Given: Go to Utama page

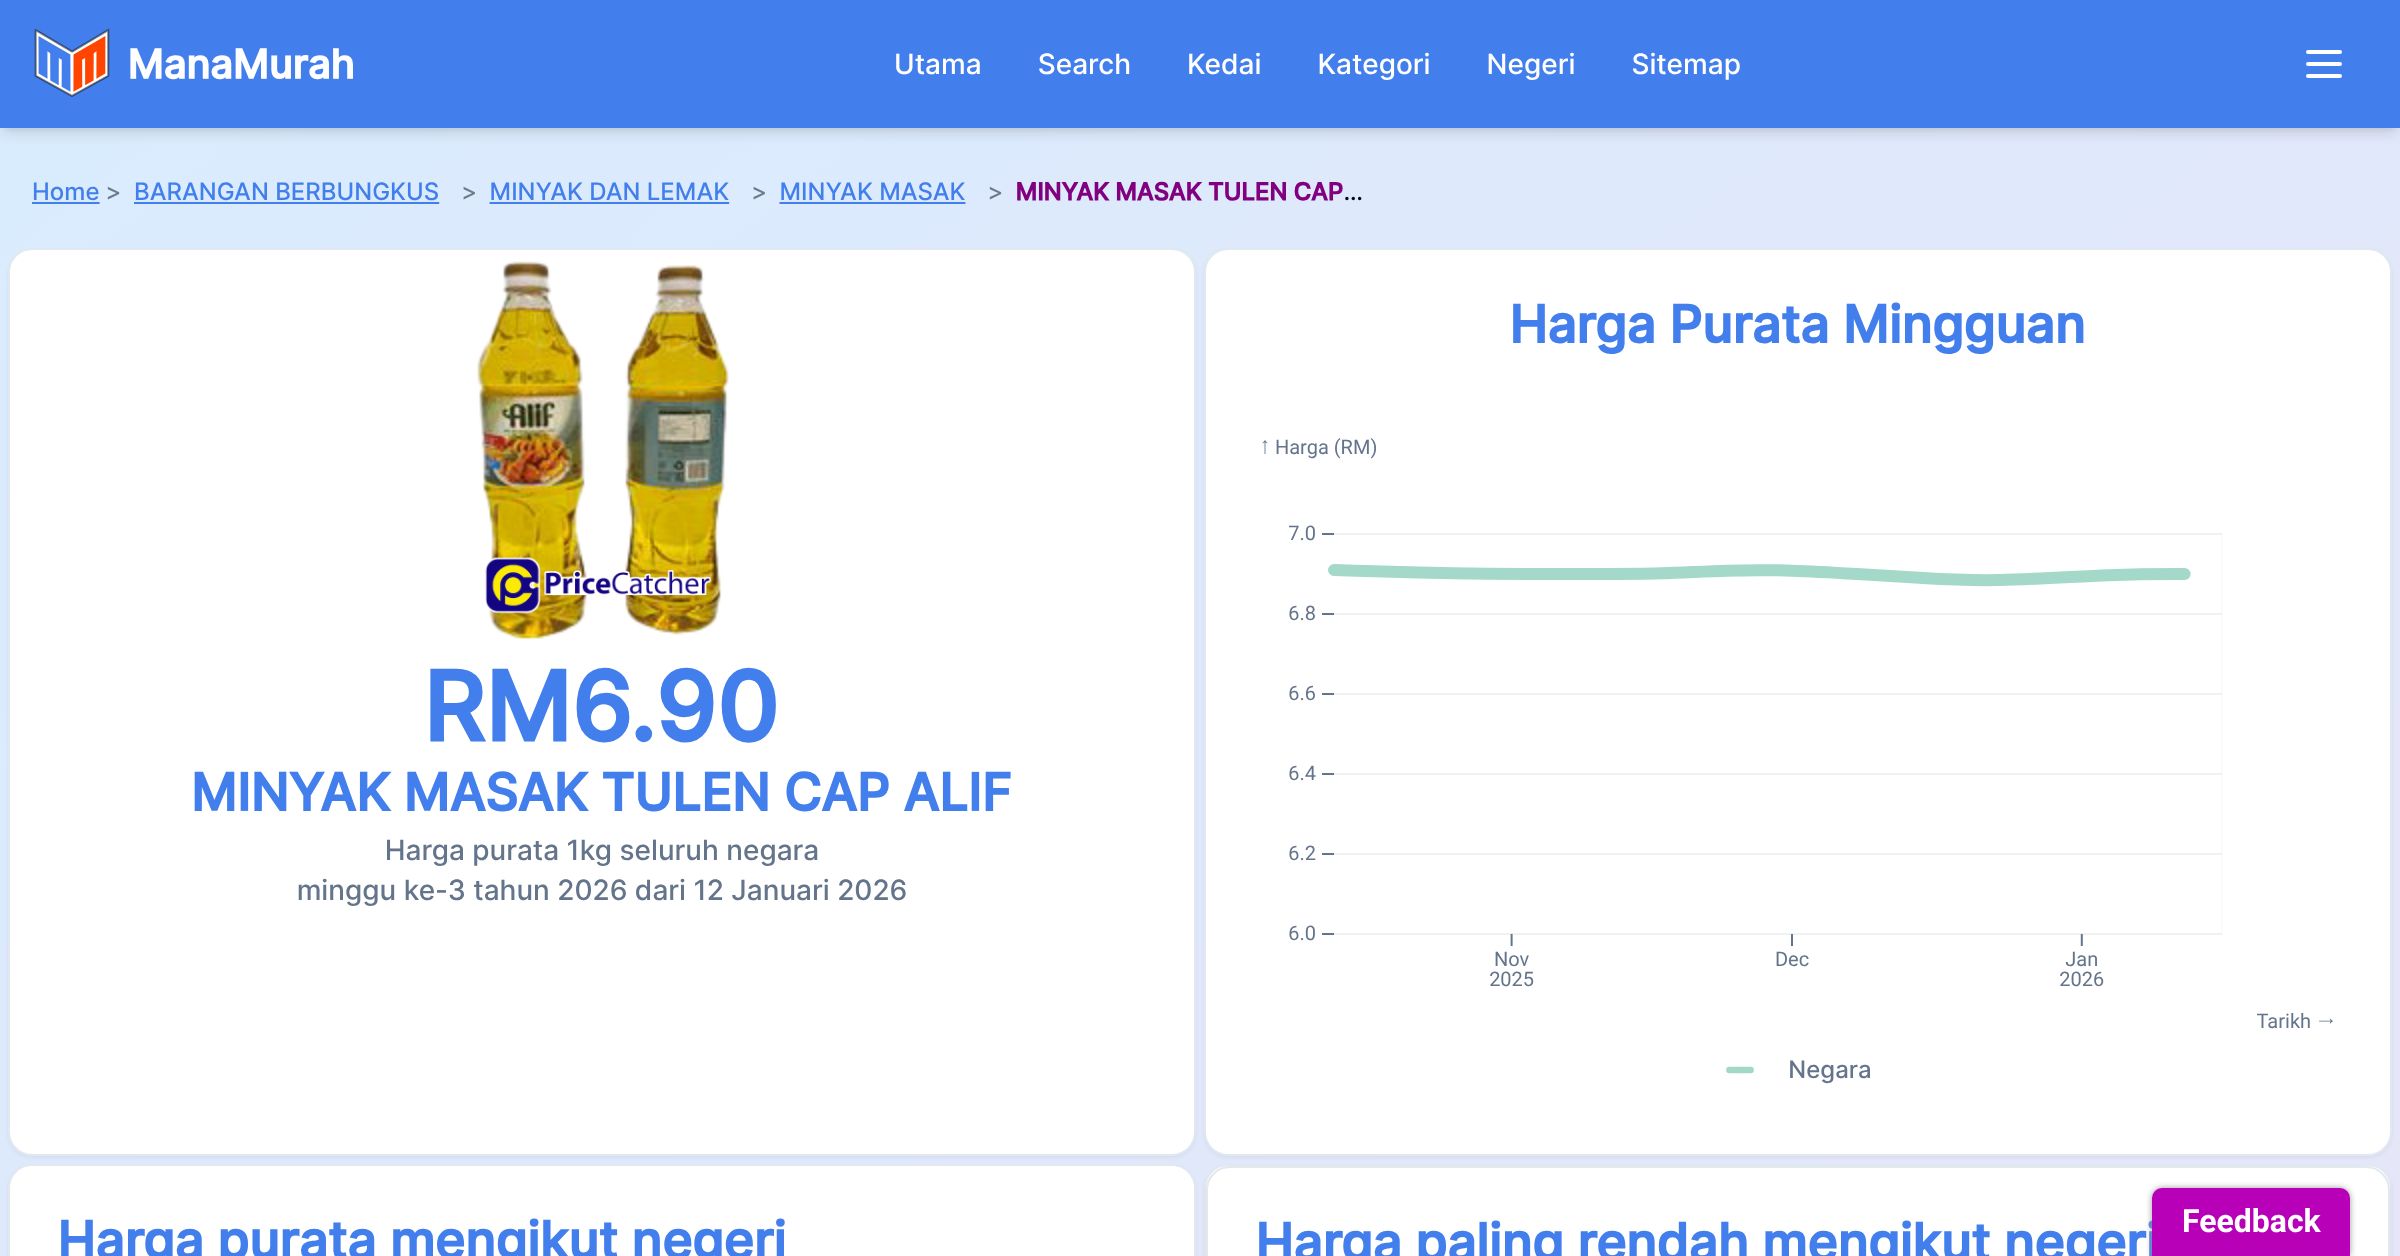Looking at the screenshot, I should tap(937, 64).
